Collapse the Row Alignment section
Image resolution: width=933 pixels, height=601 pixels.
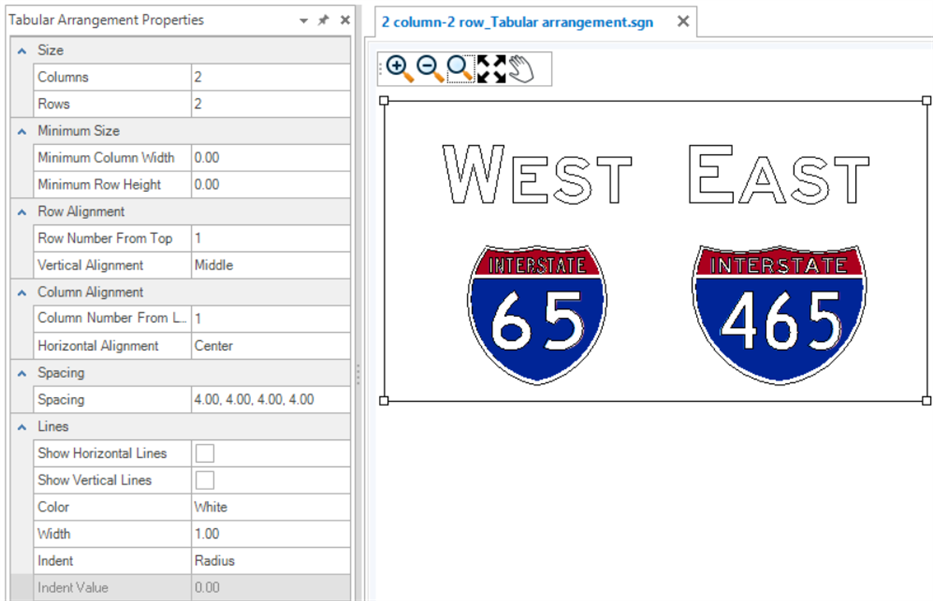pos(22,212)
